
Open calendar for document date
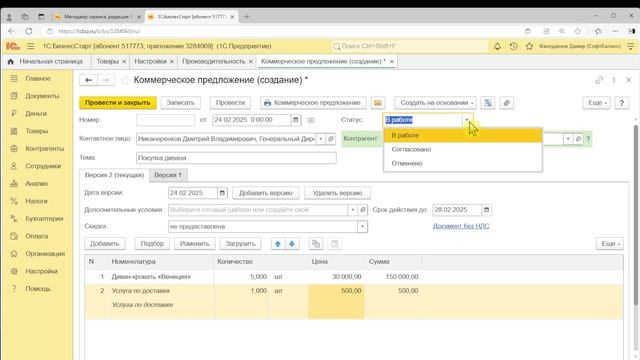click(296, 120)
